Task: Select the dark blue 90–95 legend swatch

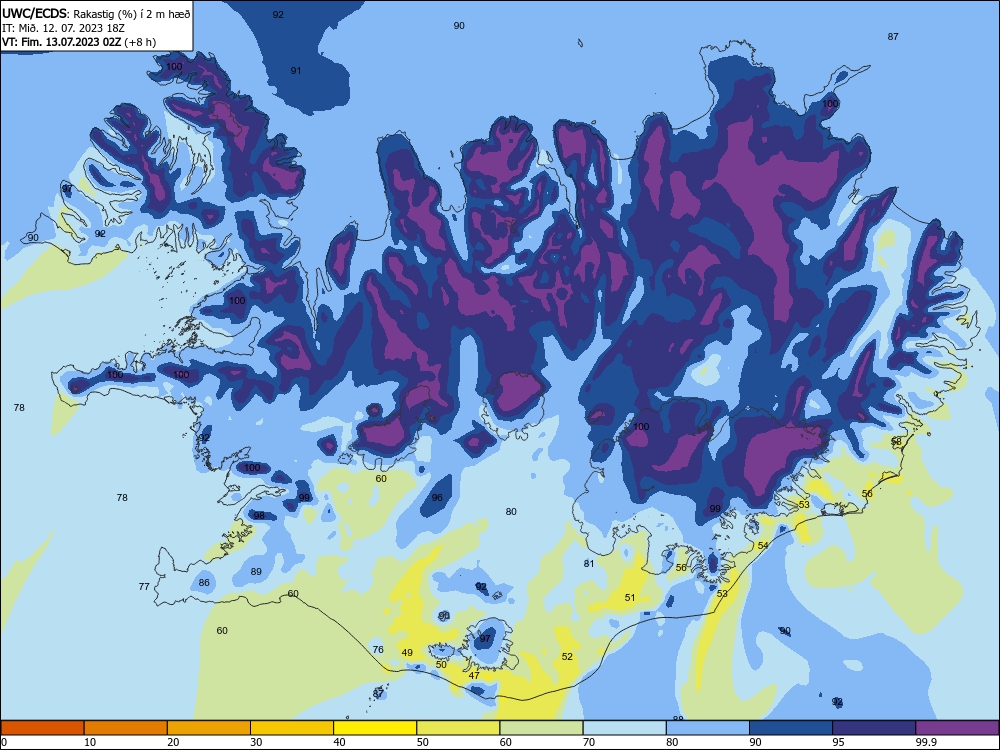Action: point(791,728)
